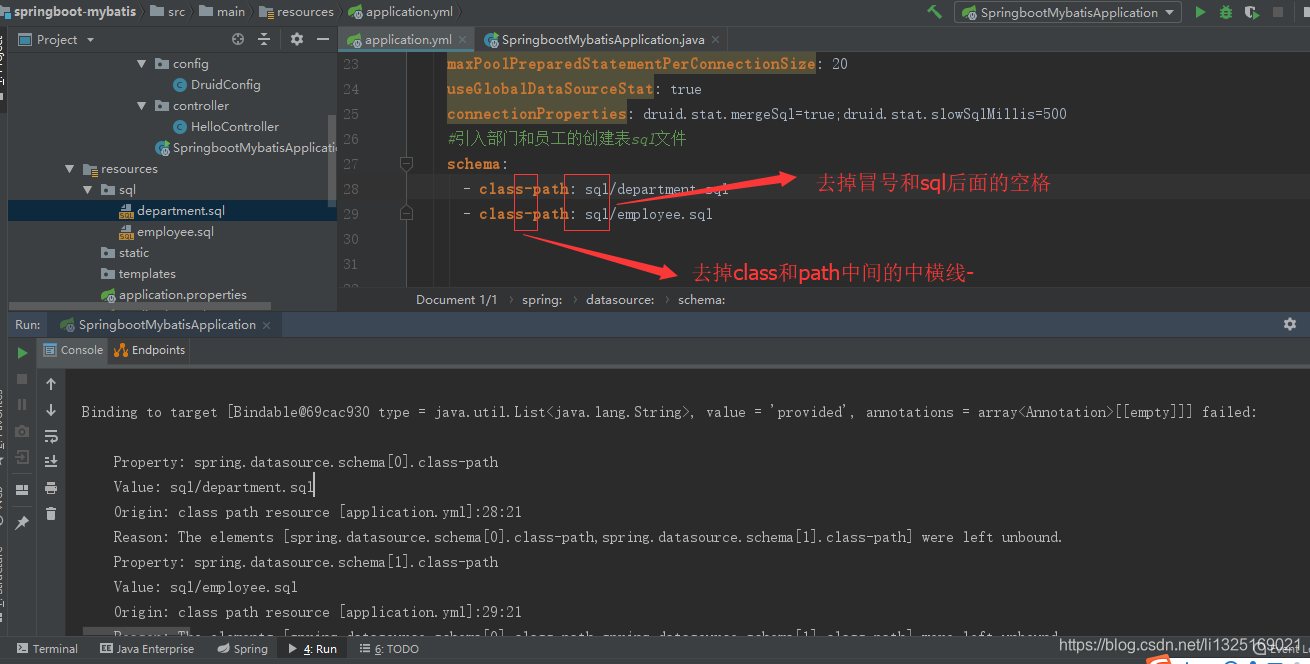
Task: Click 'schema:' in editor breadcrumb
Action: pos(702,299)
